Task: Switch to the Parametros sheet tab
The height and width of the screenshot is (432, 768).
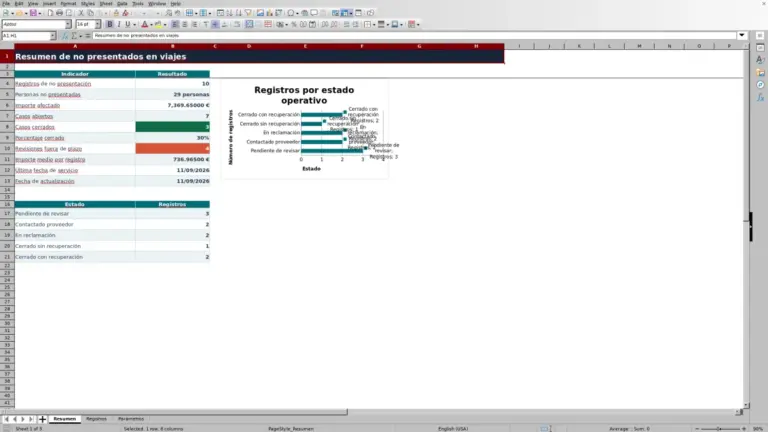Action: pos(131,419)
